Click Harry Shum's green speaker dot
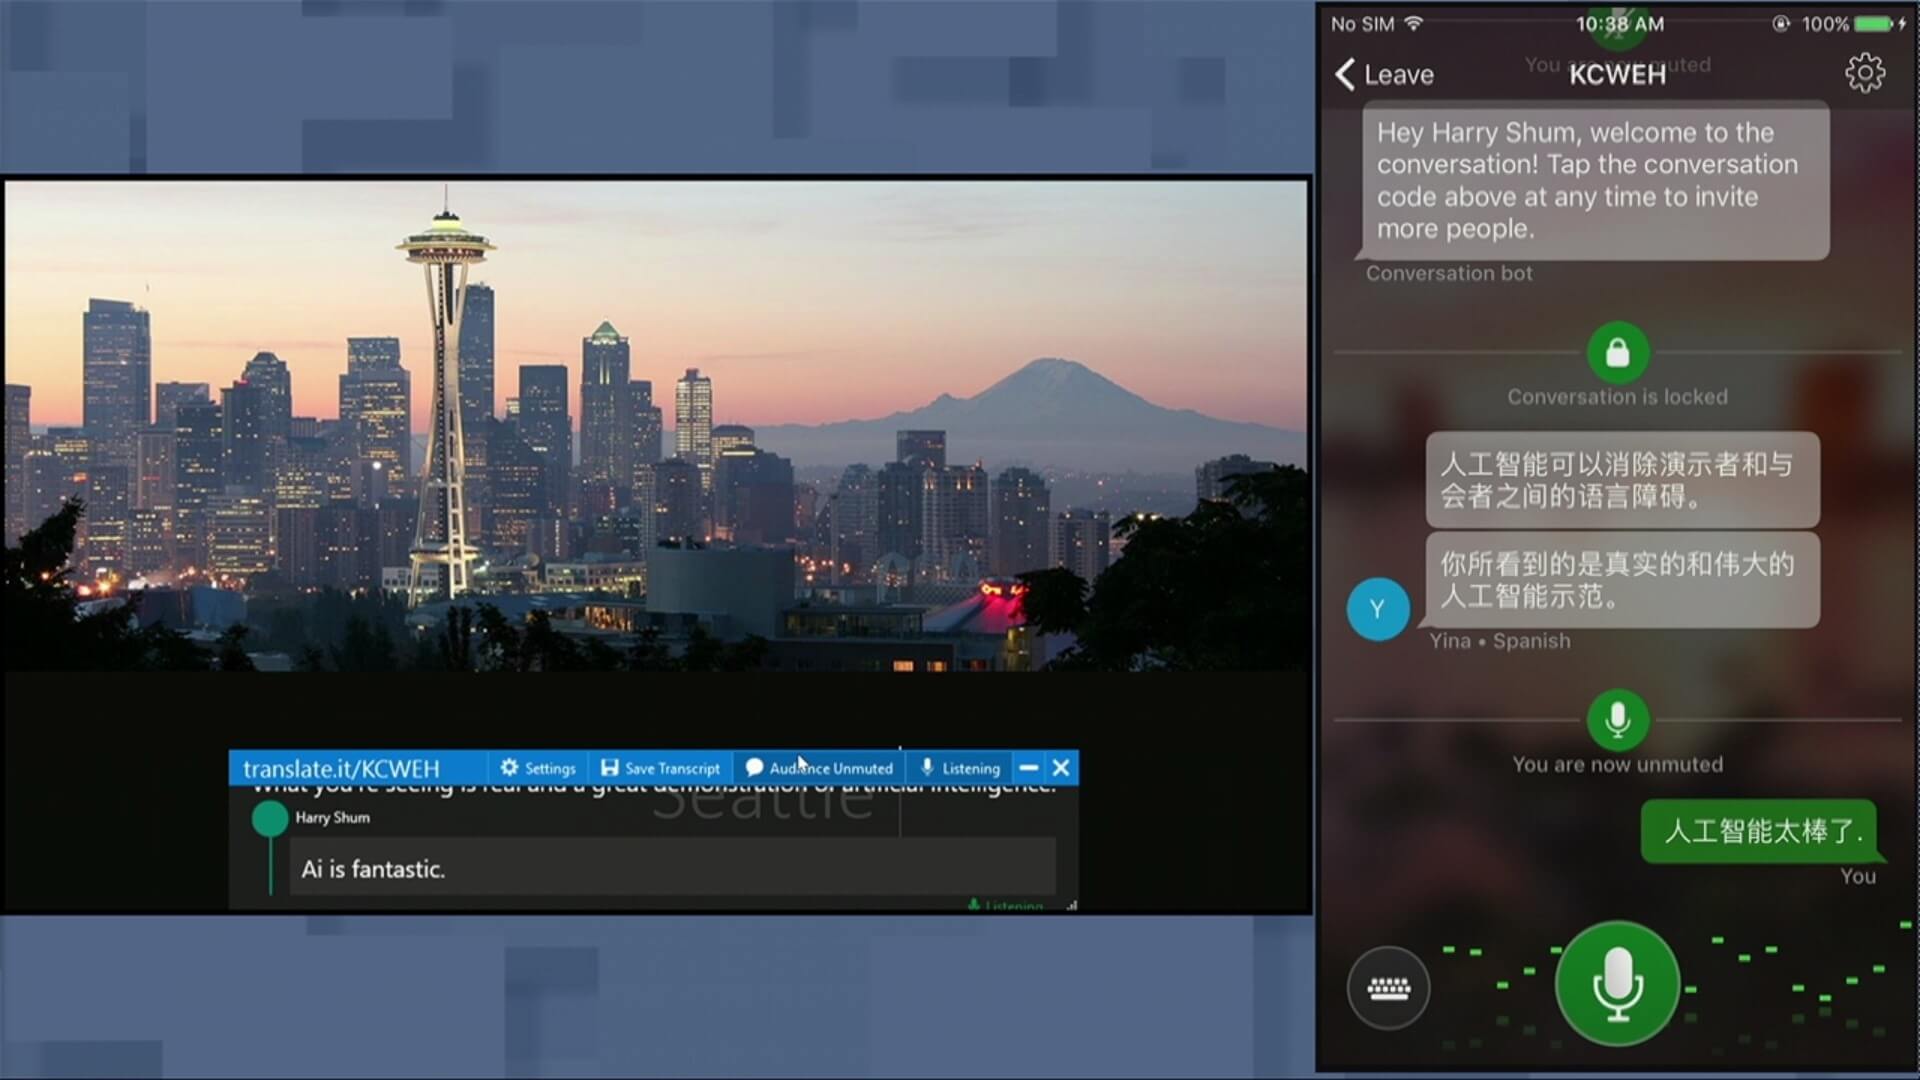The height and width of the screenshot is (1080, 1920). point(270,818)
